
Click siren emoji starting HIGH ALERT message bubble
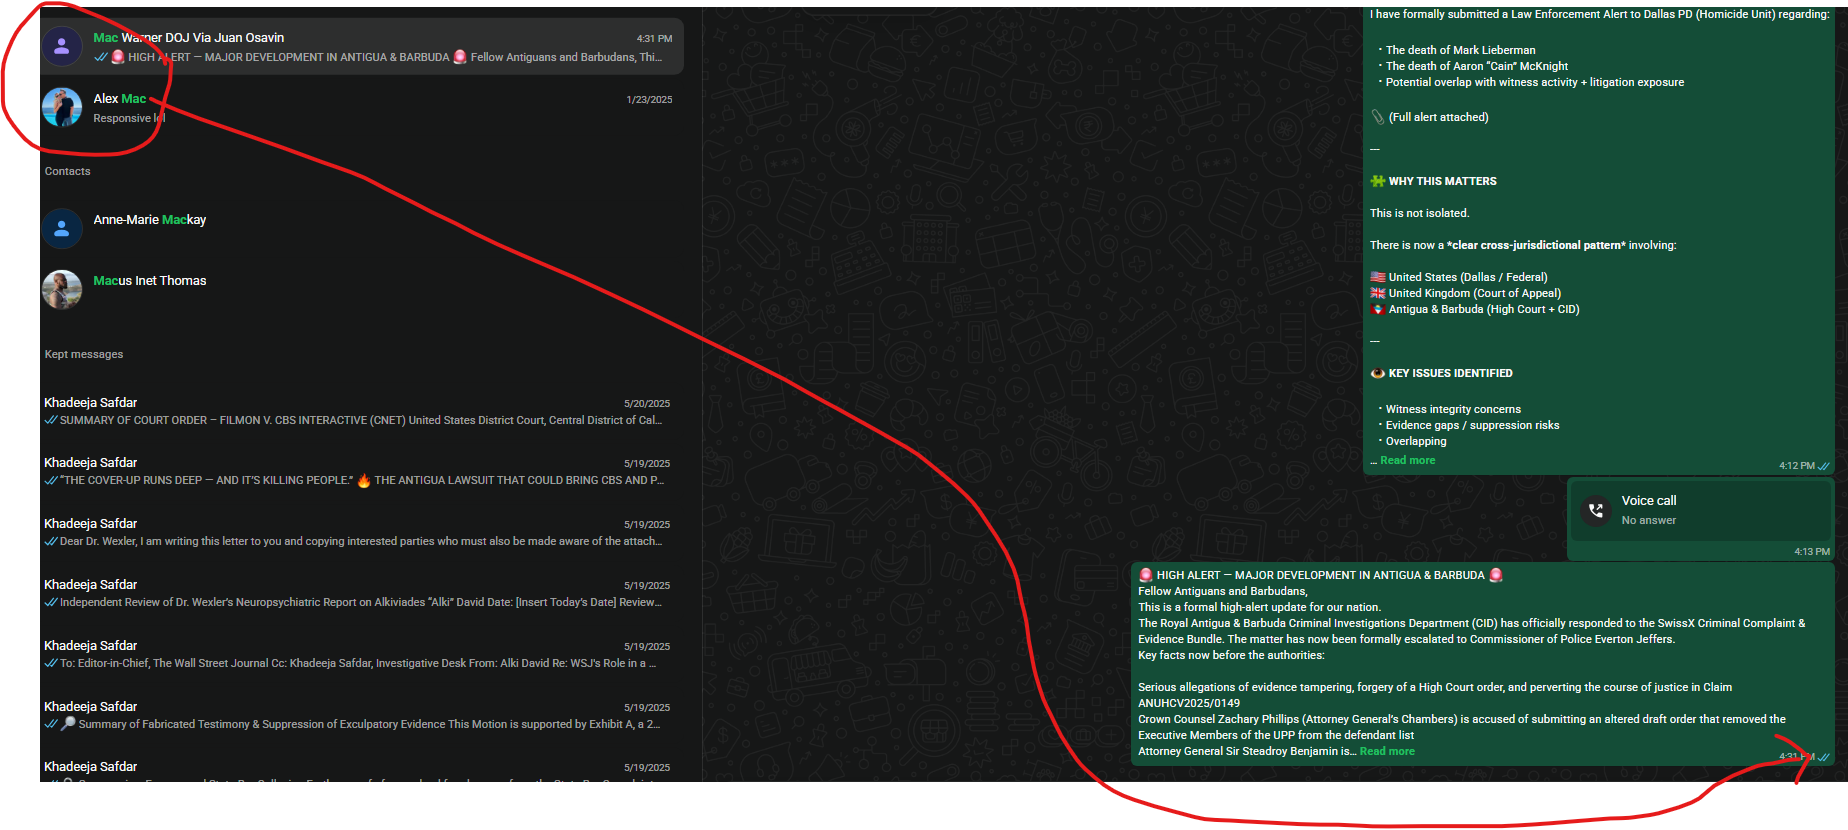tap(1146, 575)
